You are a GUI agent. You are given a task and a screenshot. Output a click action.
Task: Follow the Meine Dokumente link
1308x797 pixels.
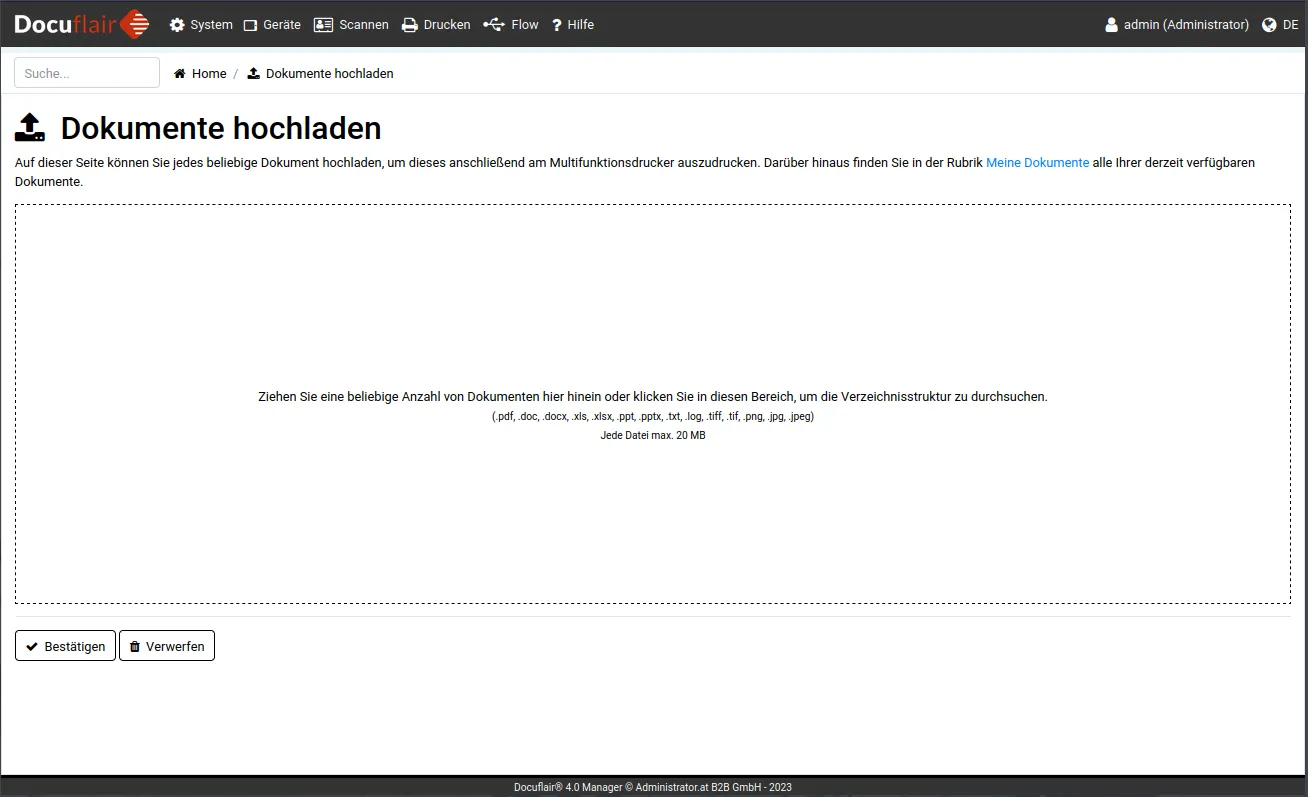(1037, 162)
